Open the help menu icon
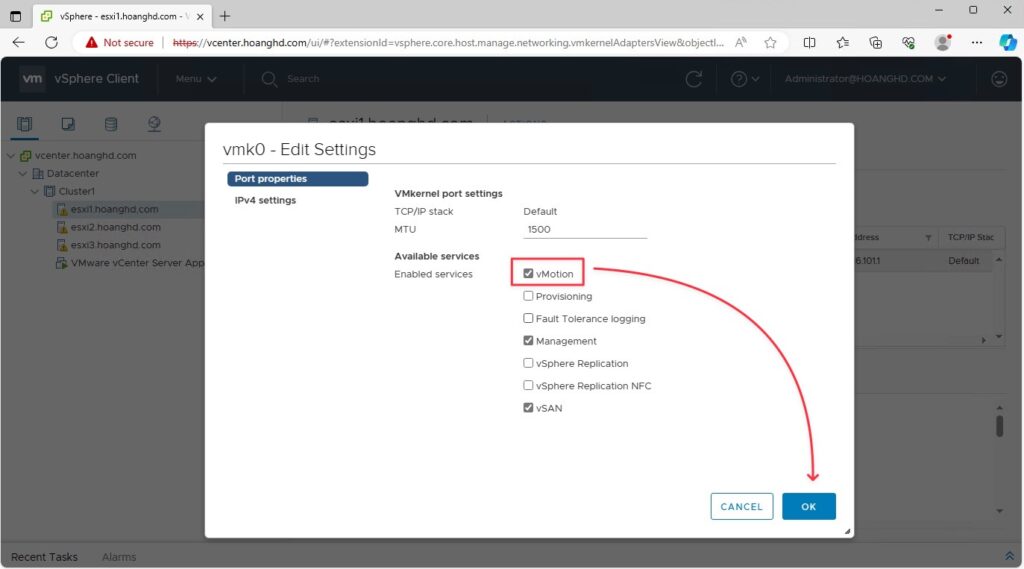This screenshot has width=1024, height=569. click(x=744, y=79)
